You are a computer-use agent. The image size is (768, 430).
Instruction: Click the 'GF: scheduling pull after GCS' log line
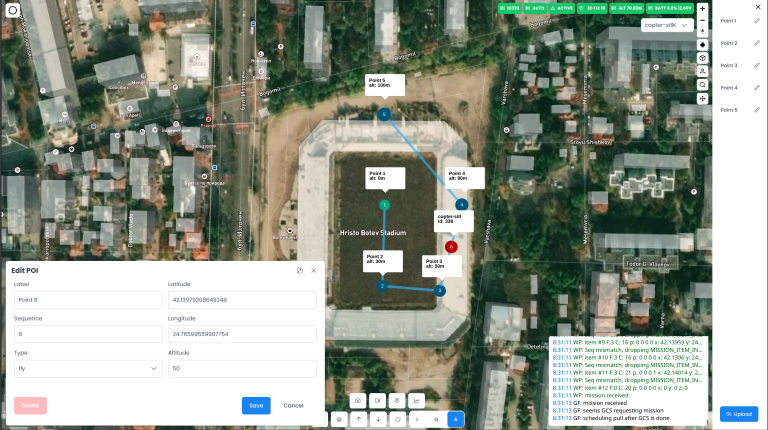click(x=611, y=418)
